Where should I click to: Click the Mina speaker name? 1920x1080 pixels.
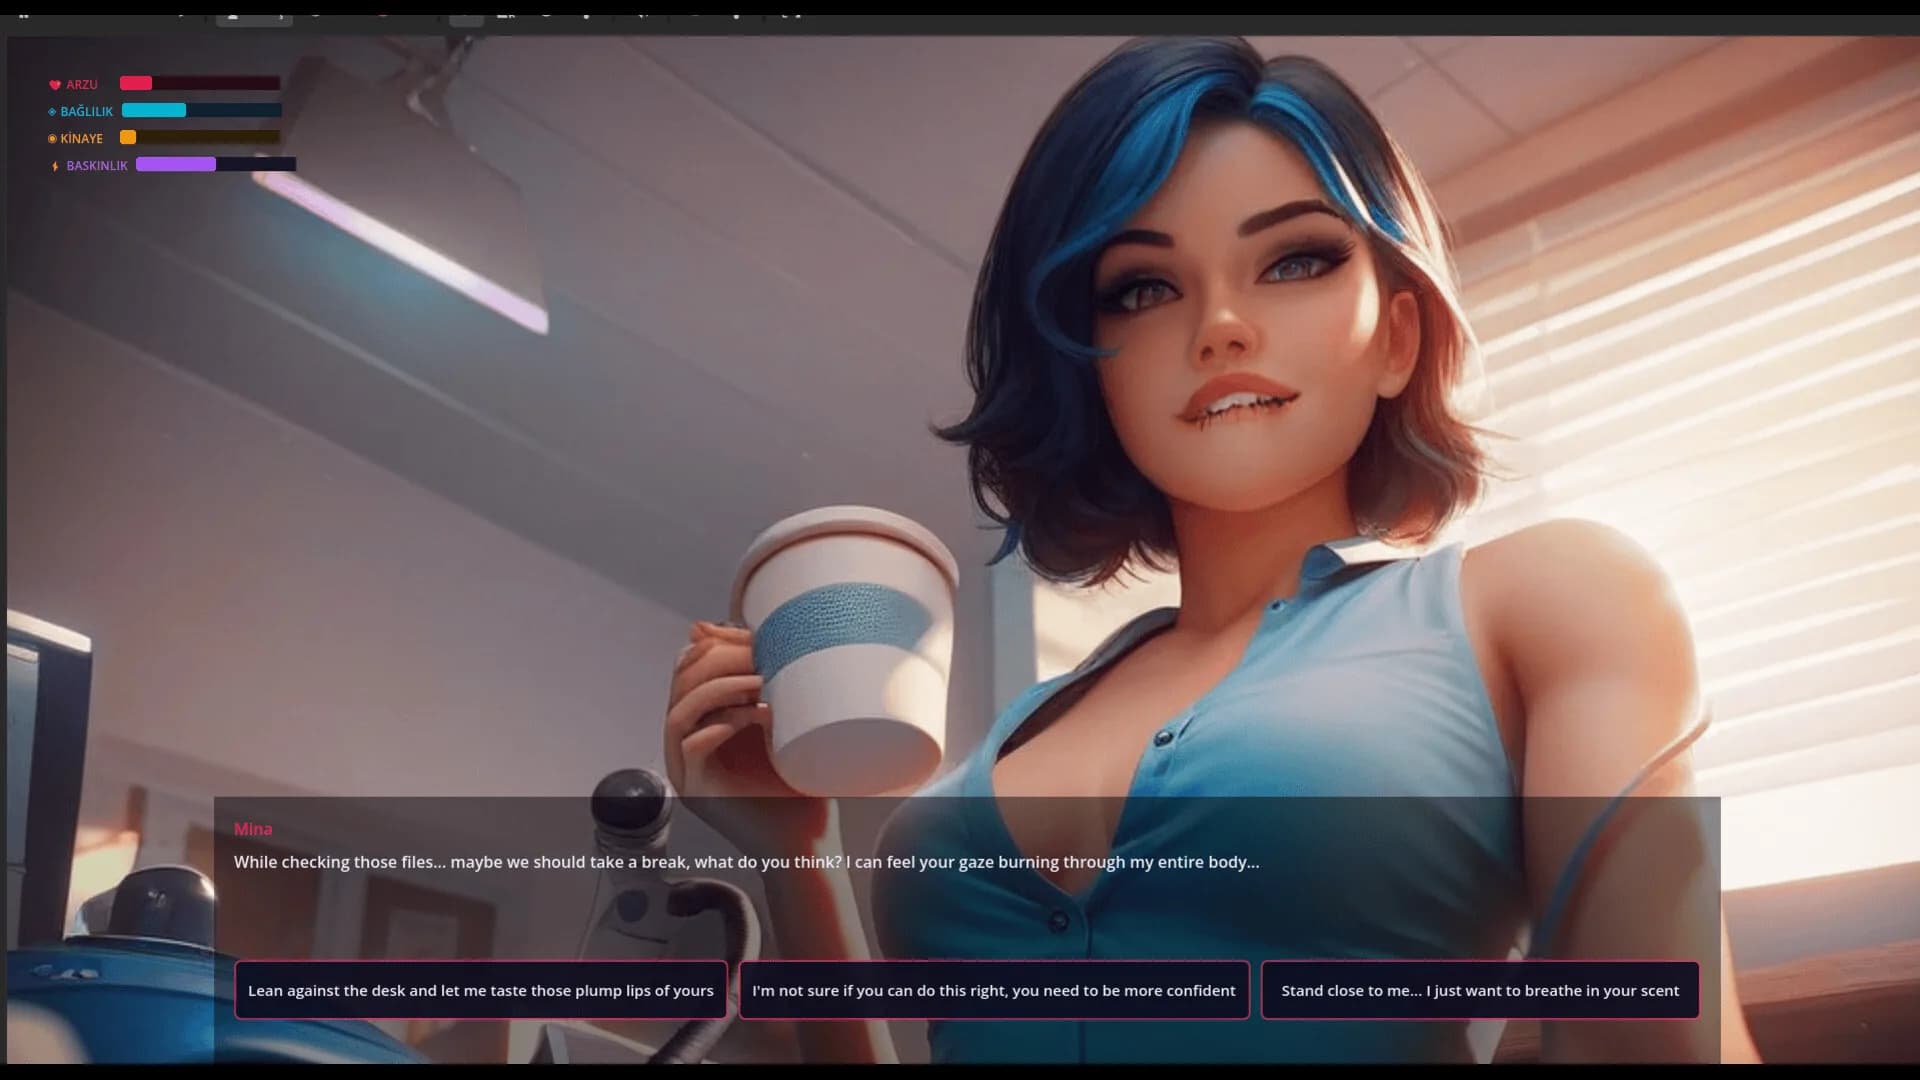pos(253,829)
